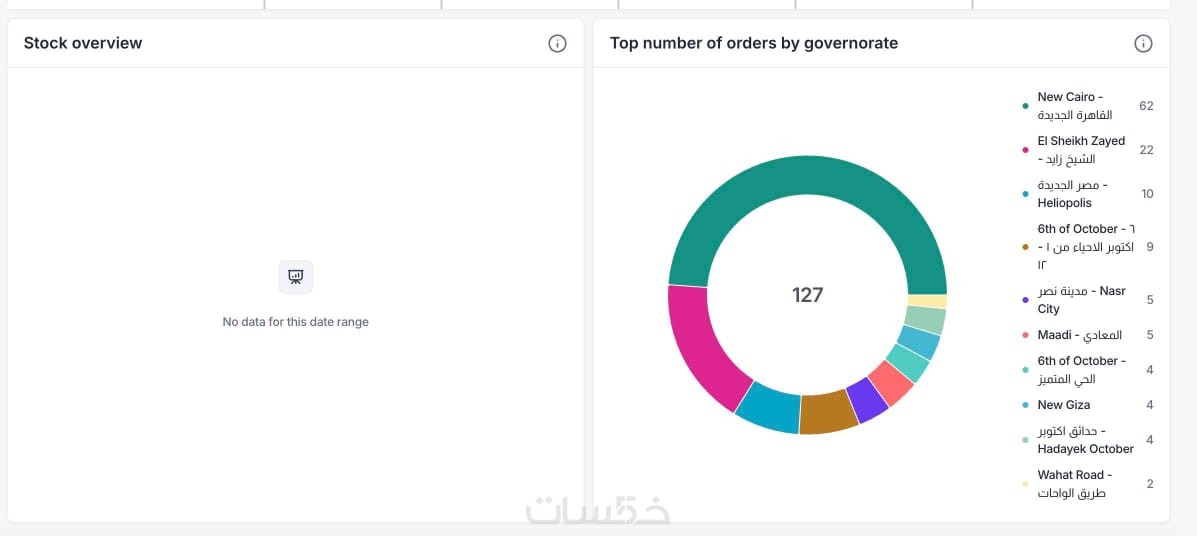Select the El Sheikh Zayed legend entry
Screen dimensions: 1197x536
[x=1080, y=150]
